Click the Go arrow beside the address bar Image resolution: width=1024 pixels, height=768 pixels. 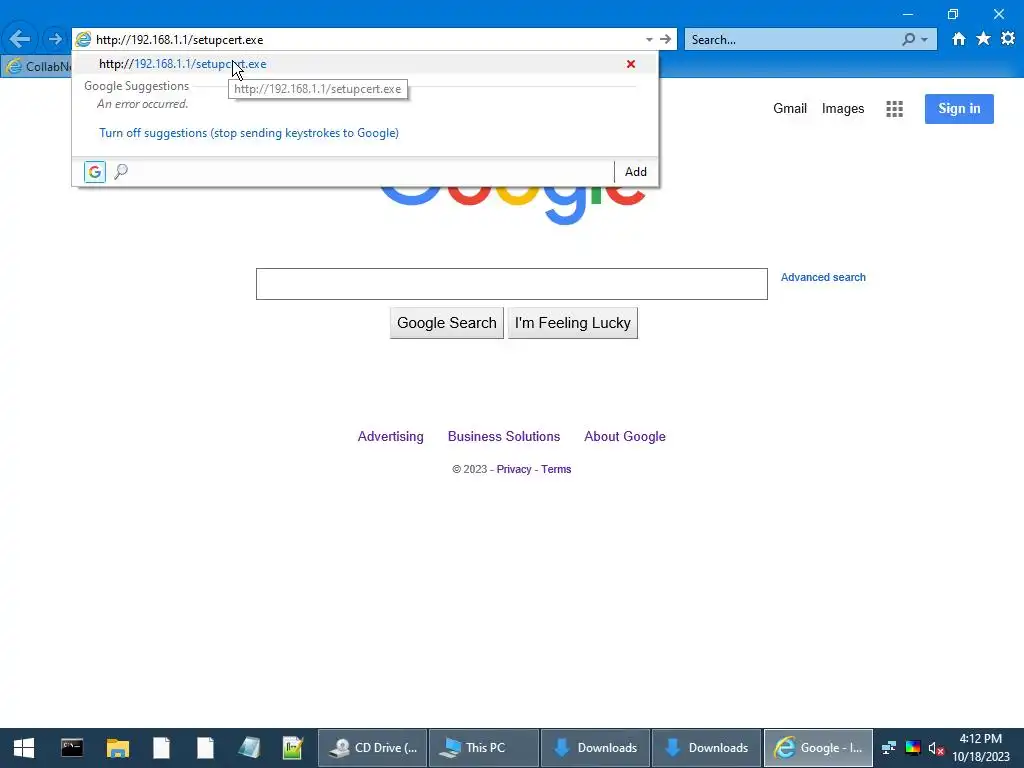[x=665, y=39]
